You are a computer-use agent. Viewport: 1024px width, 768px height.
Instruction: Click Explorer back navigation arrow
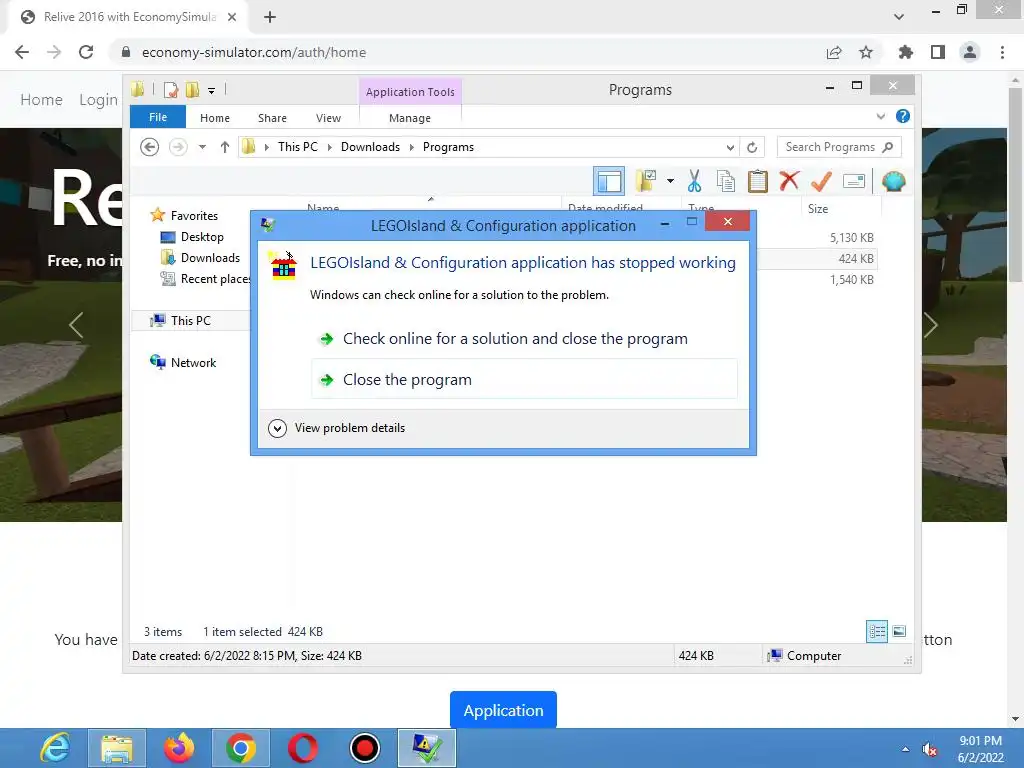point(150,147)
